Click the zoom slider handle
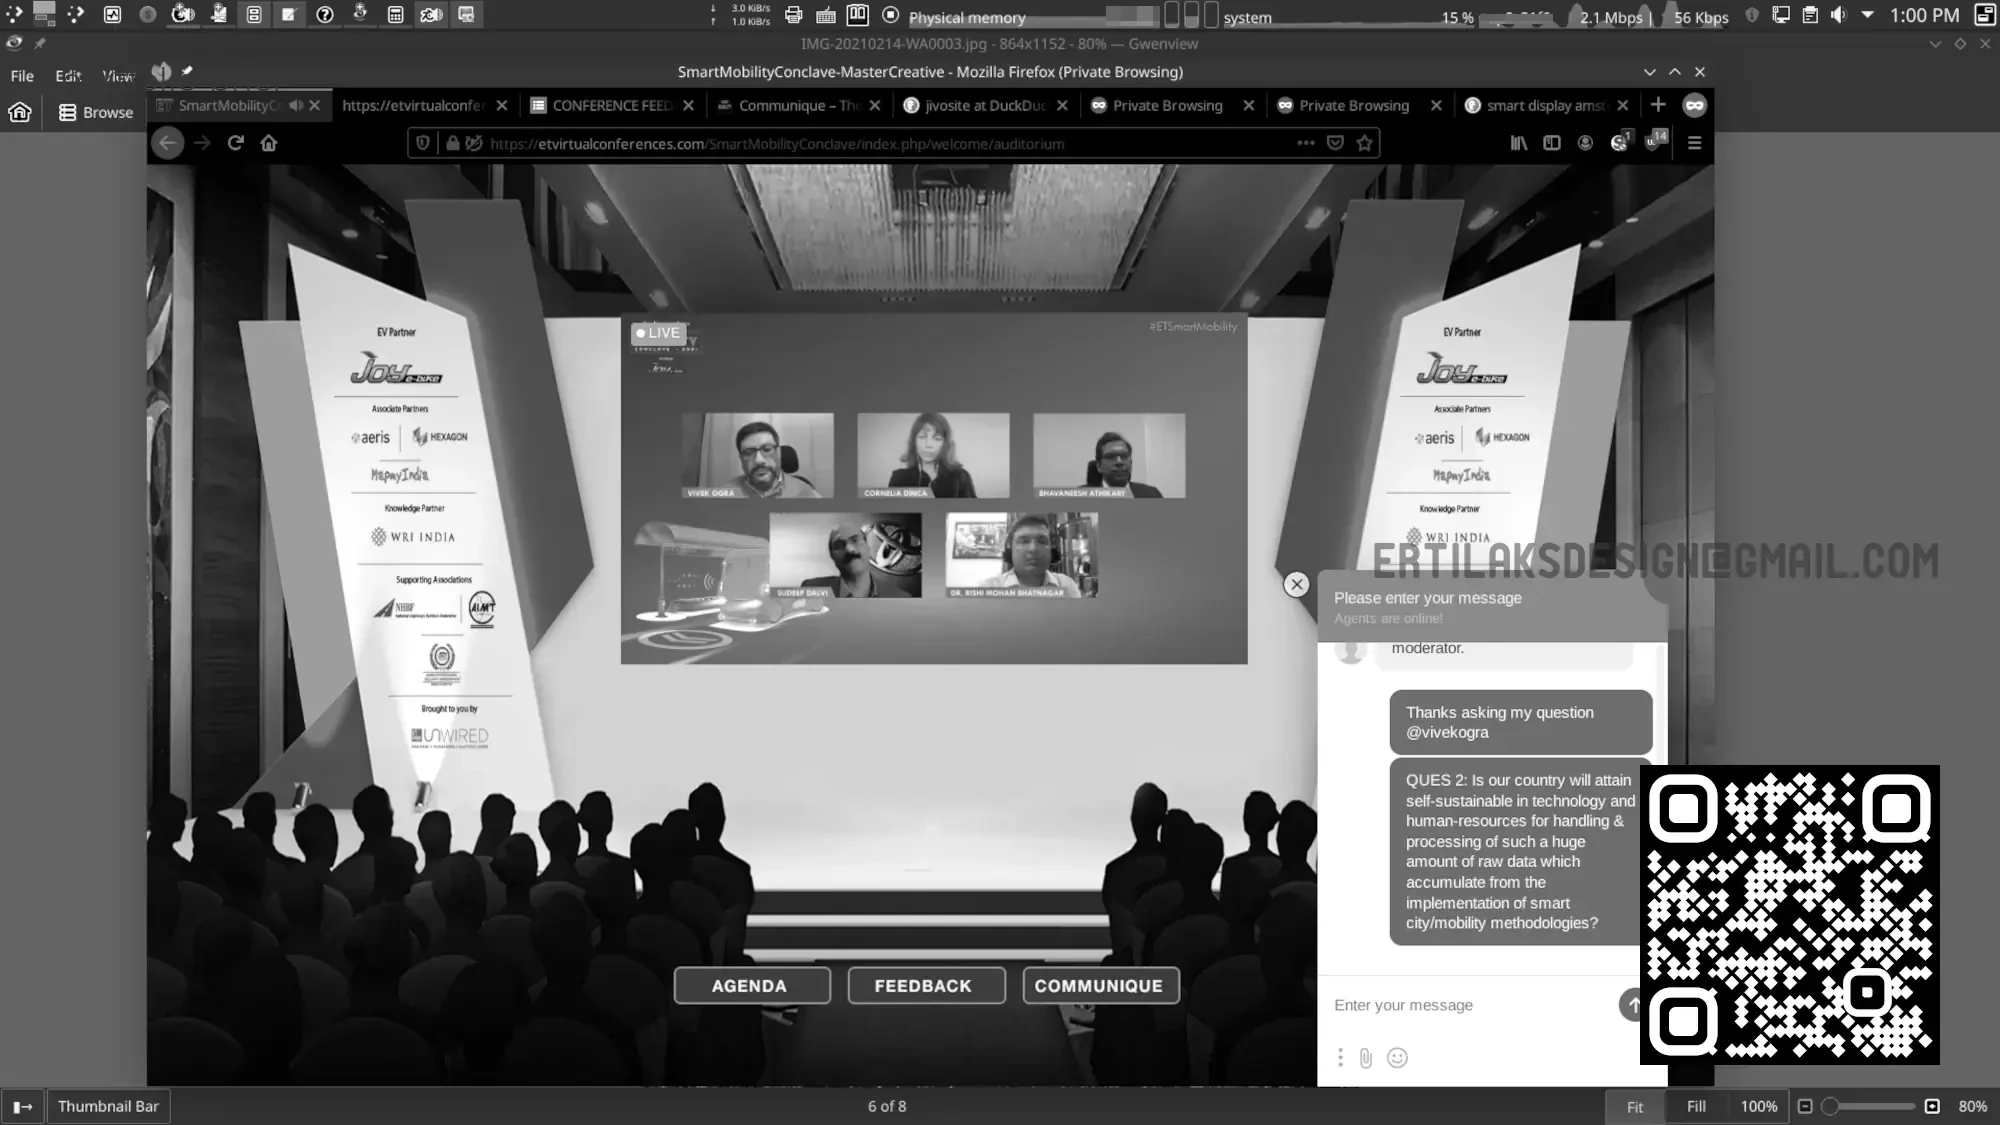Screen dimensions: 2000x1125 tap(1830, 1106)
